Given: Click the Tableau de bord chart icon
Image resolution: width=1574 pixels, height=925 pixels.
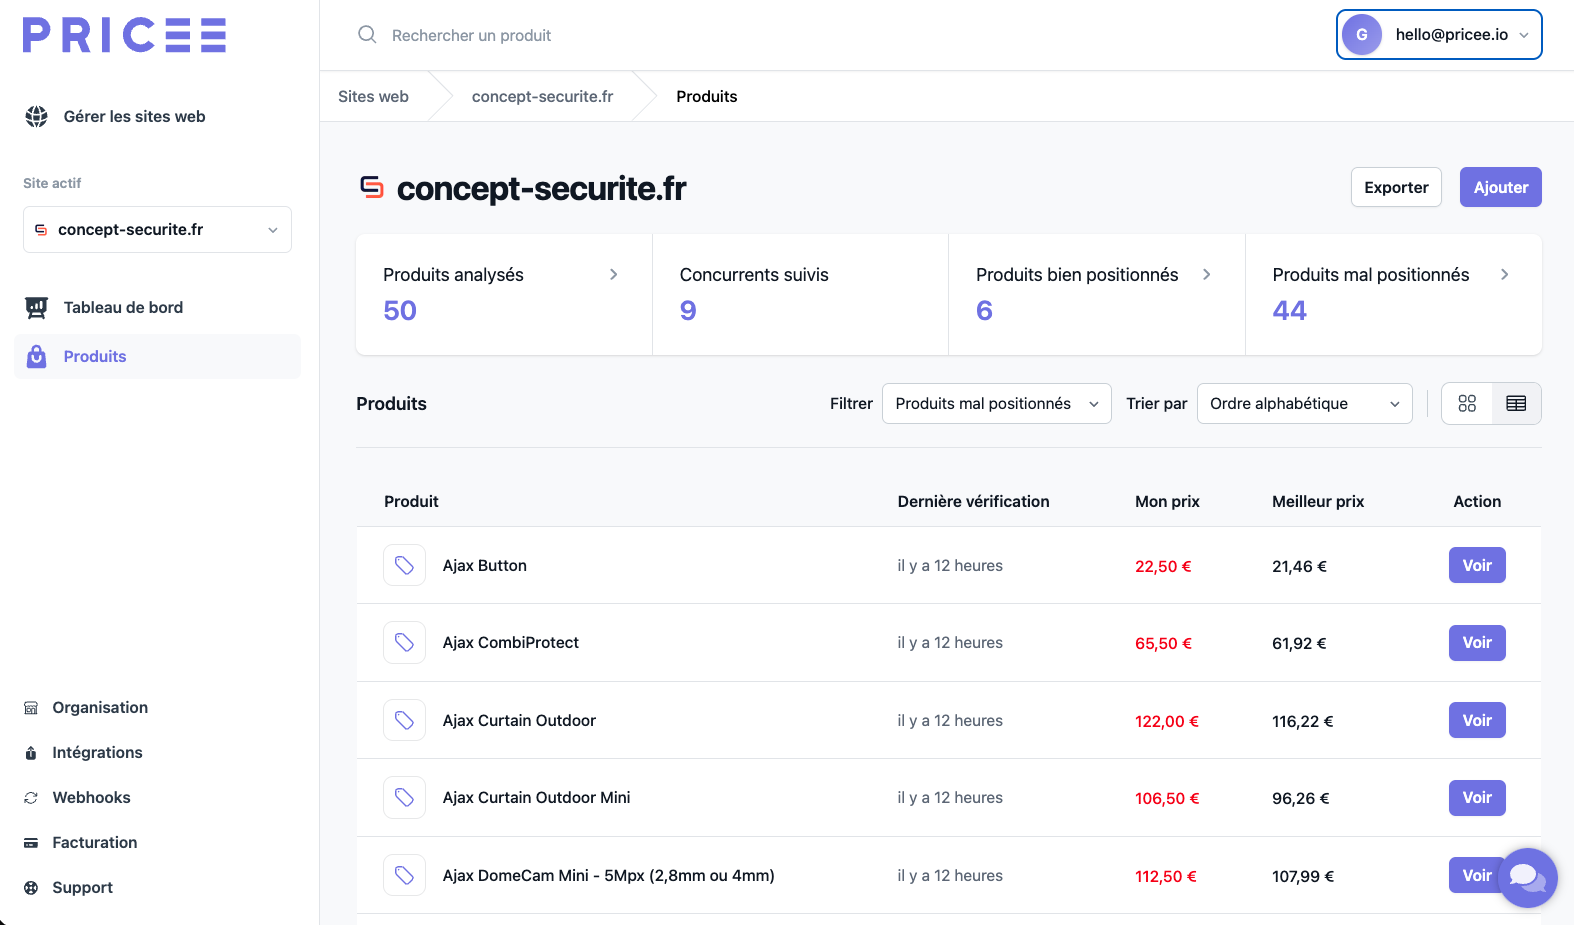Looking at the screenshot, I should tap(37, 307).
